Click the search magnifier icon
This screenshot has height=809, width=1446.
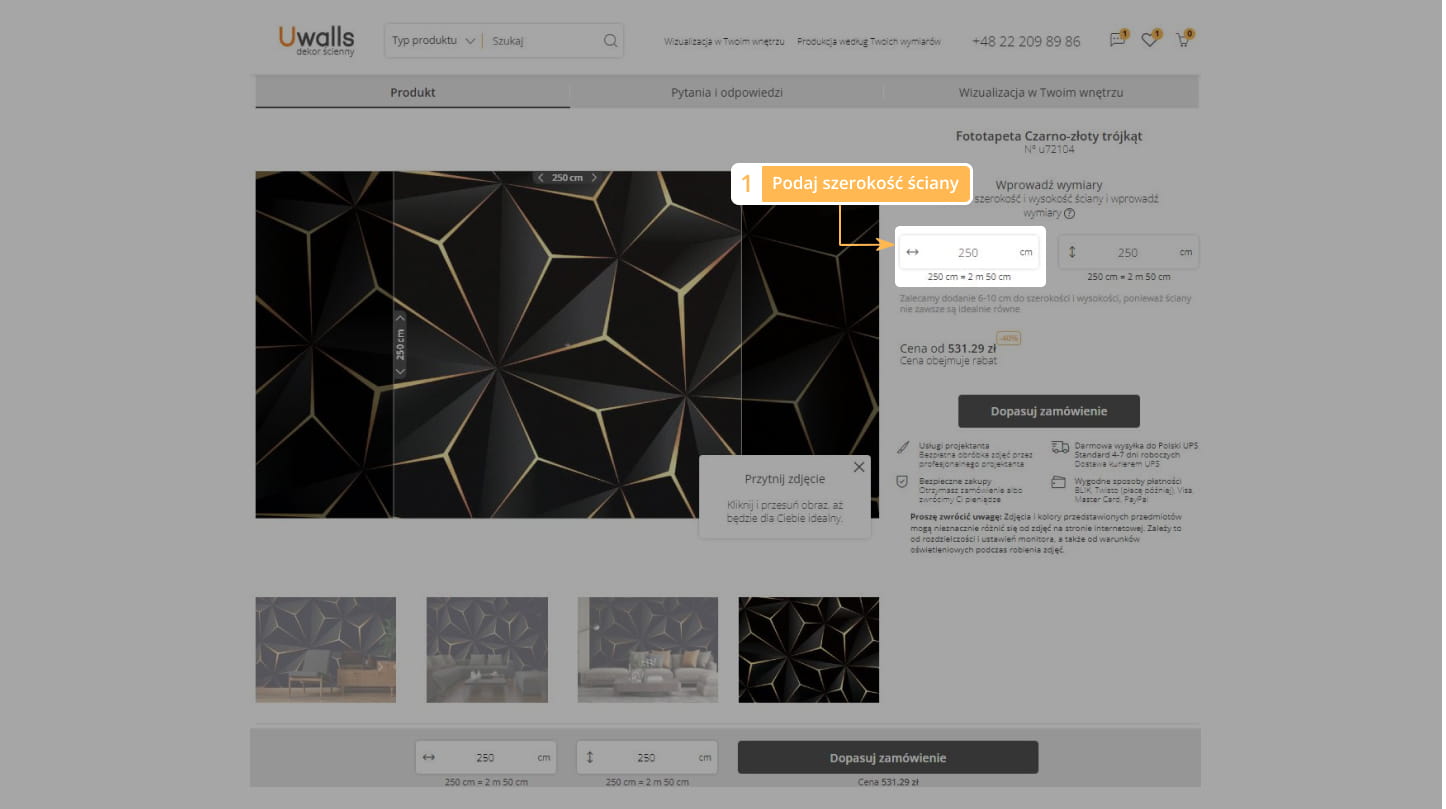coord(610,41)
